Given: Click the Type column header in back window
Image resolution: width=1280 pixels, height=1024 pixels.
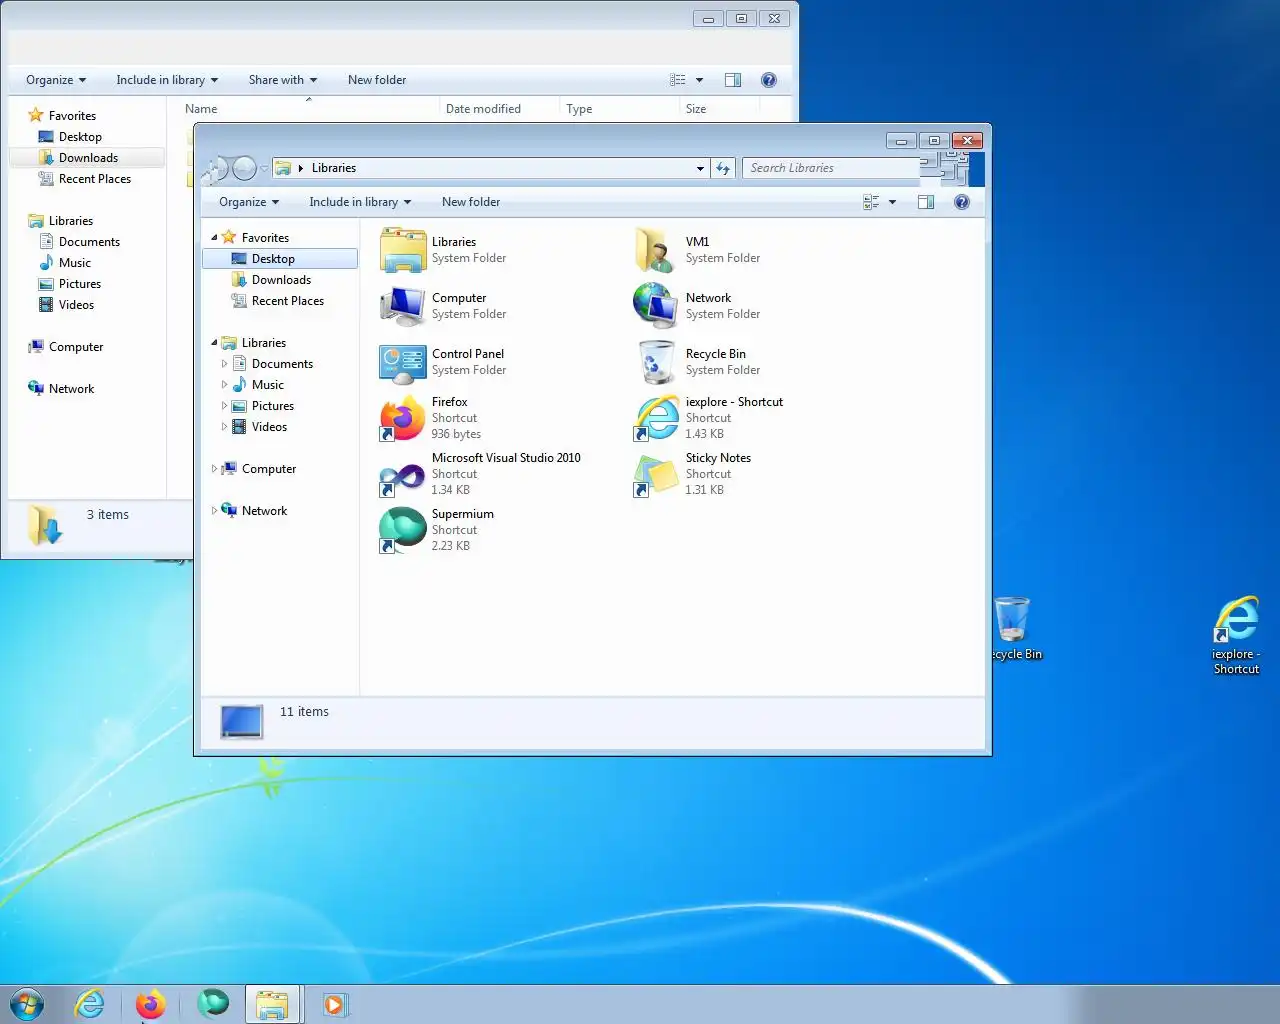Looking at the screenshot, I should [619, 109].
